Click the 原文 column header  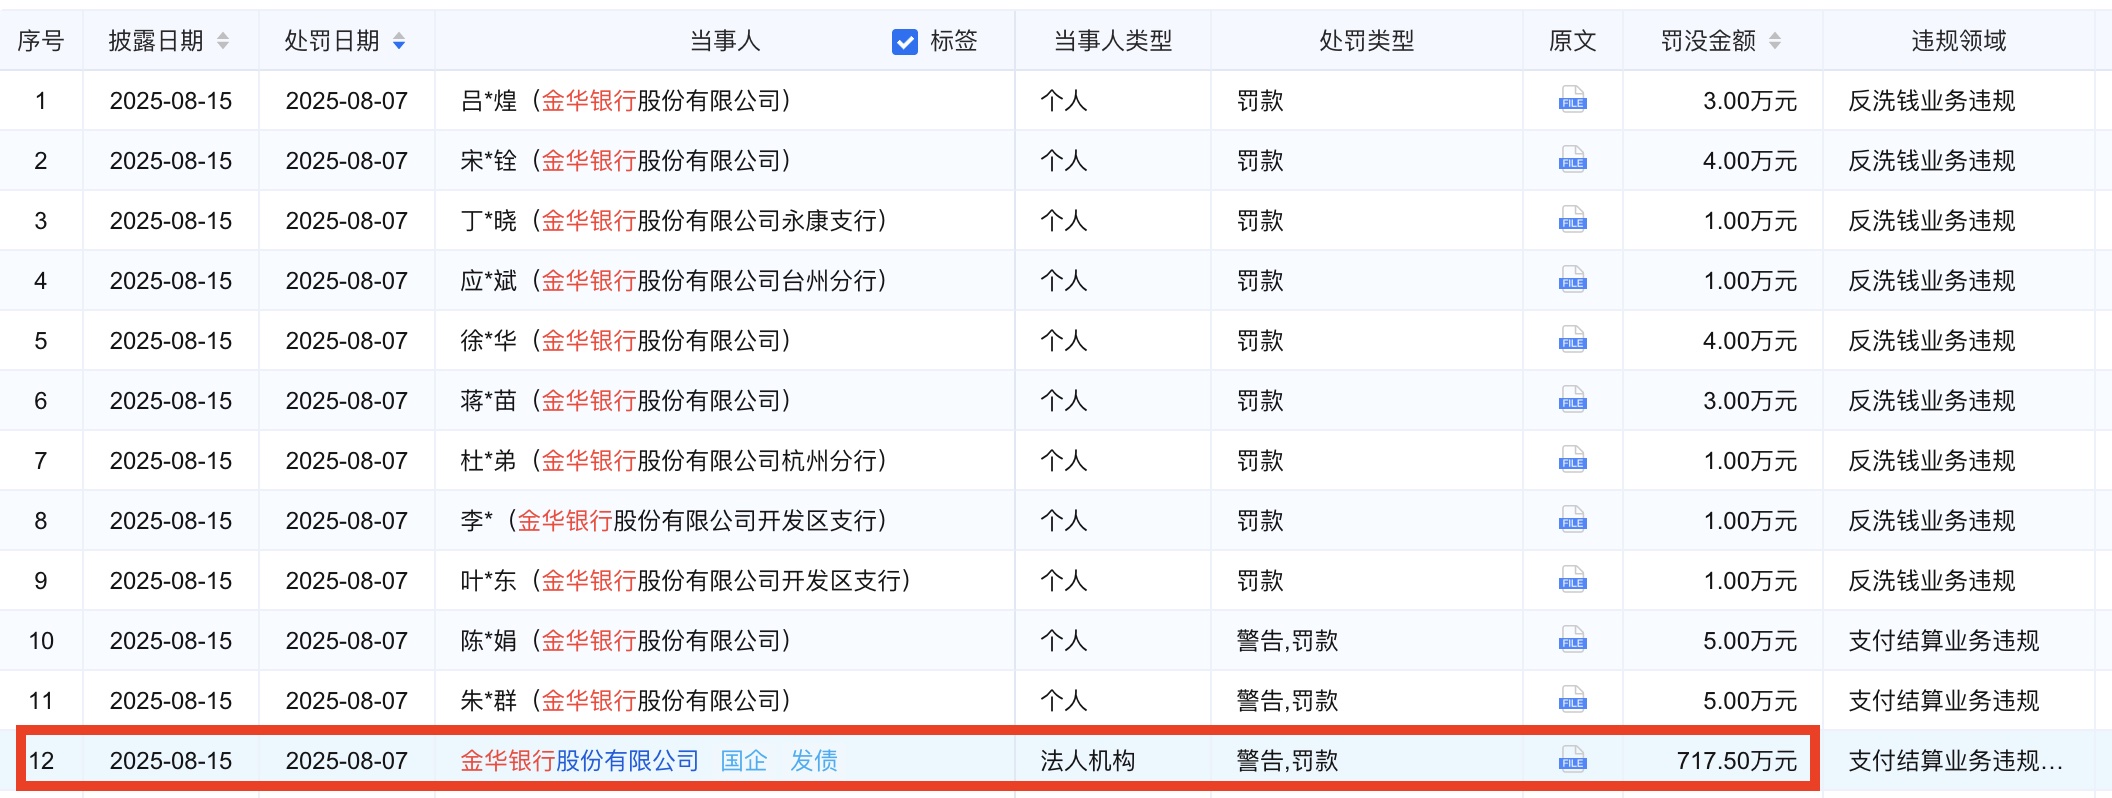tap(1573, 41)
